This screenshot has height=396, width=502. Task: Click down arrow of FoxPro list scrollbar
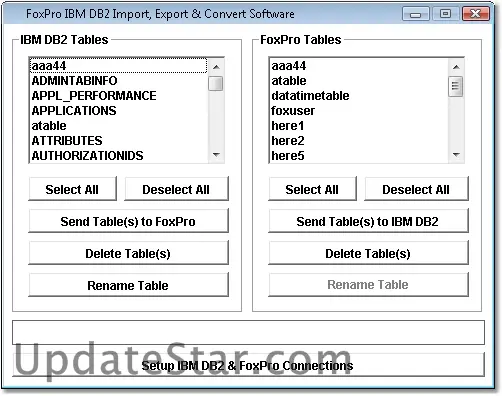pos(456,154)
